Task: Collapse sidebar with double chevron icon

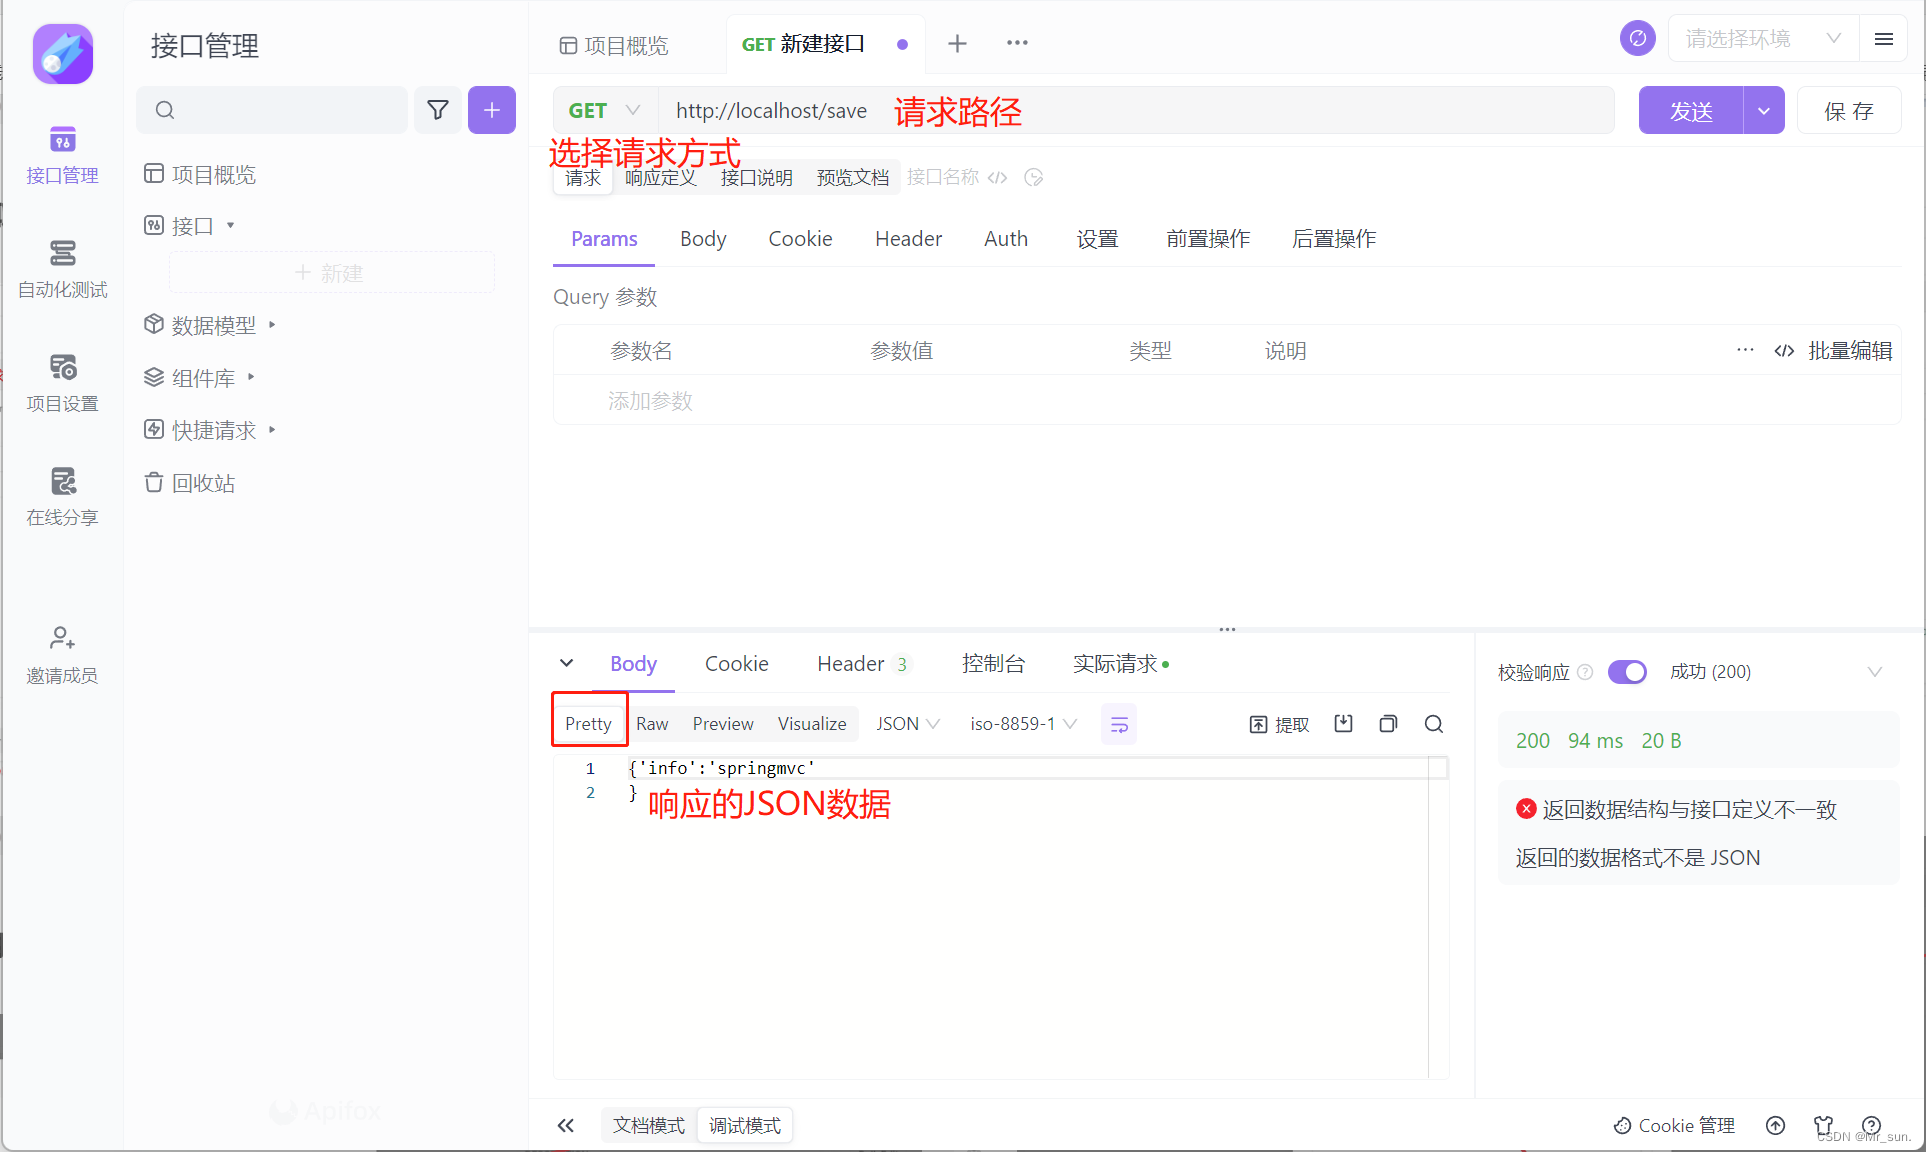Action: point(566,1125)
